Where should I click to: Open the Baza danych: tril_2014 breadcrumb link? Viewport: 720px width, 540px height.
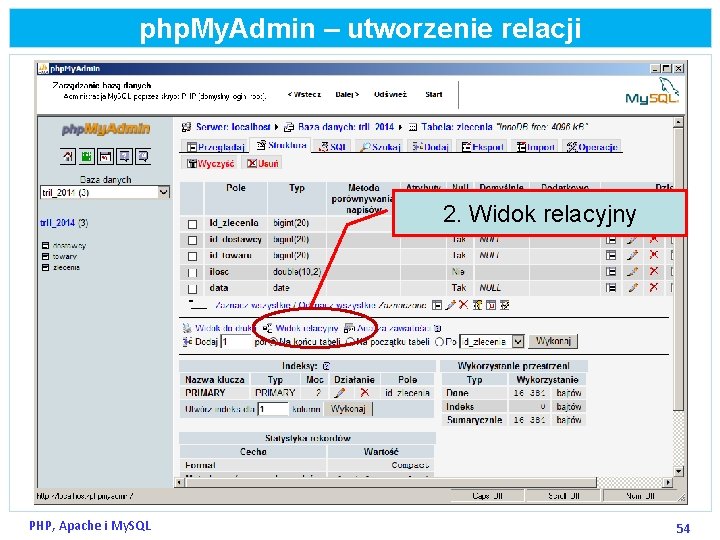pos(346,127)
